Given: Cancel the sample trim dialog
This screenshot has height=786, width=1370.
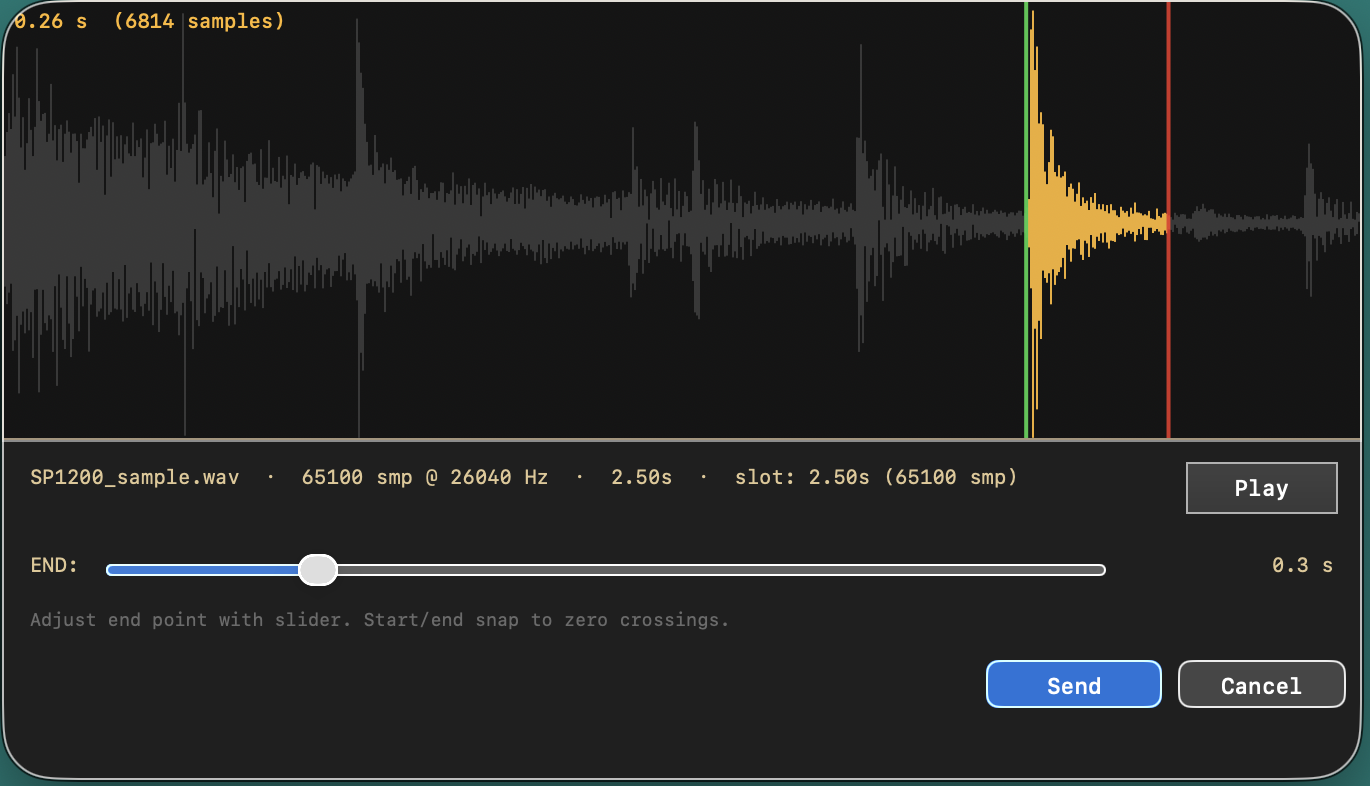Looking at the screenshot, I should pos(1261,685).
